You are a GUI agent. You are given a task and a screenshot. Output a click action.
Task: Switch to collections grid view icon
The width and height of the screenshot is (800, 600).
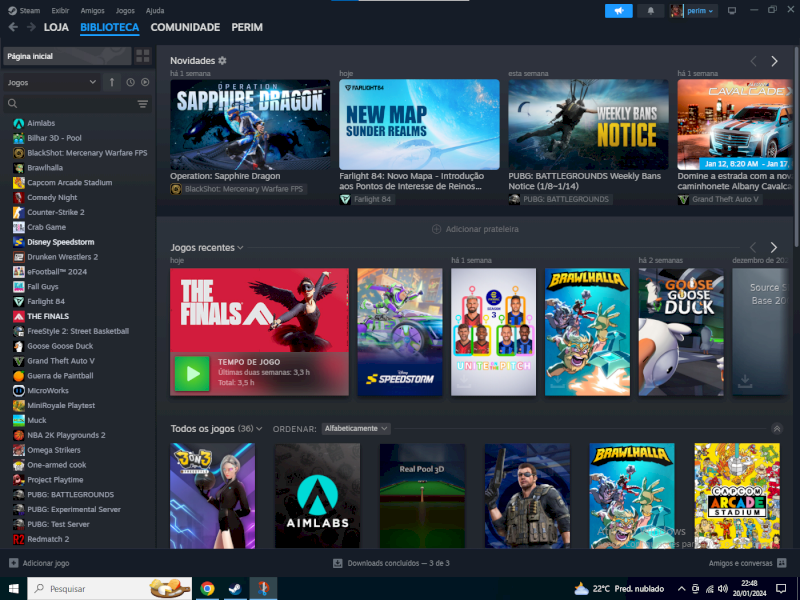click(143, 56)
